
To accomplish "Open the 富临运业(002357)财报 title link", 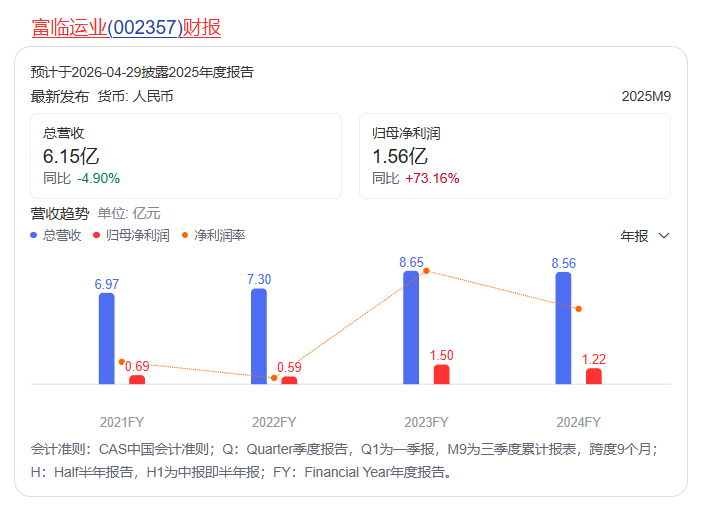I will pos(126,27).
